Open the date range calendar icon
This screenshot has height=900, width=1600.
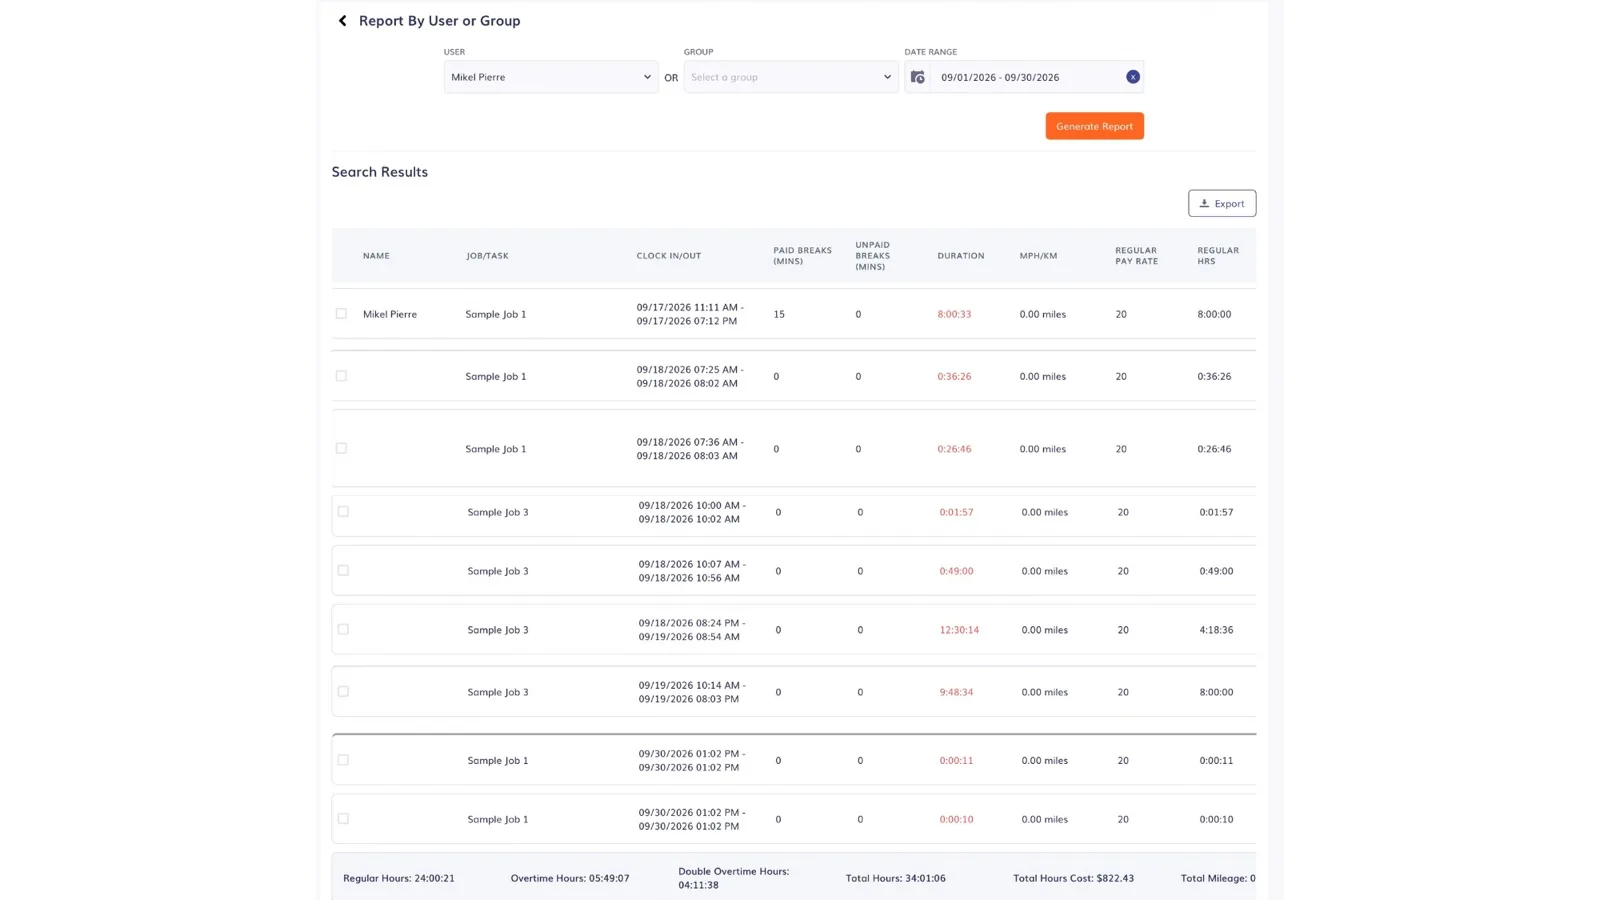[x=917, y=77]
